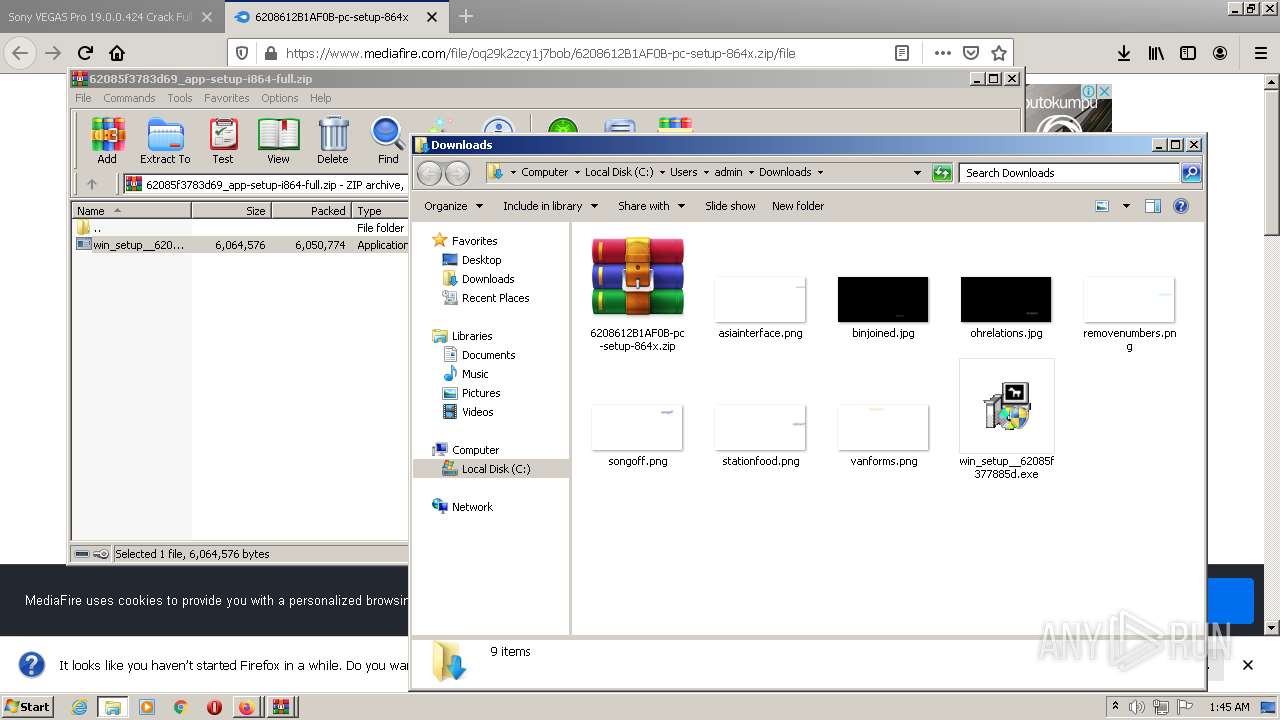Click the Find magnifier icon in WinRAR
This screenshot has width=1280, height=720.
click(x=388, y=140)
